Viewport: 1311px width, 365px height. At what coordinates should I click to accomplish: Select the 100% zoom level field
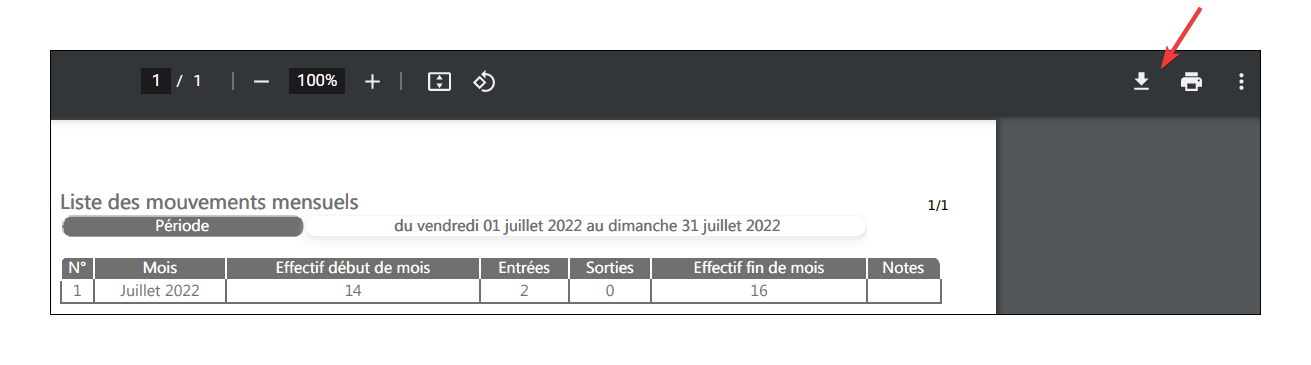pyautogui.click(x=317, y=81)
